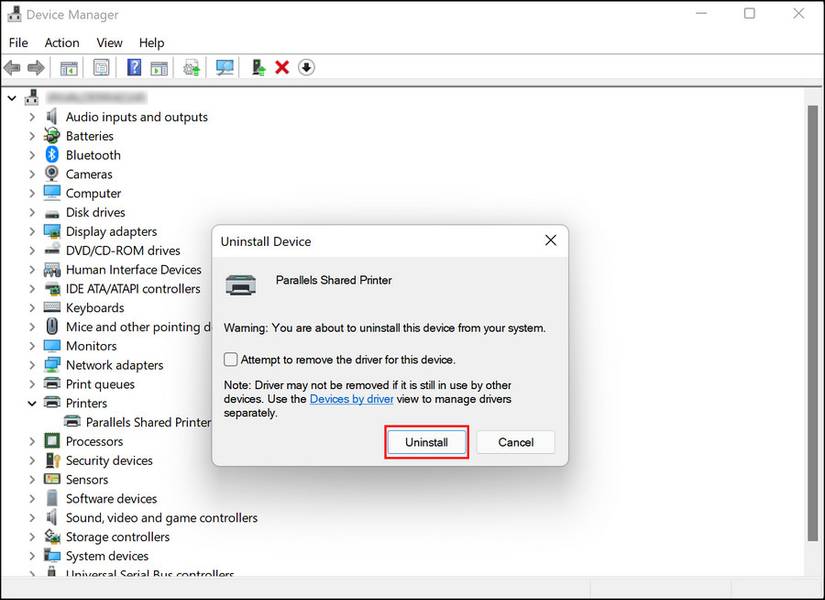Image resolution: width=825 pixels, height=600 pixels.
Task: Expand the Bluetooth category
Action: point(31,155)
